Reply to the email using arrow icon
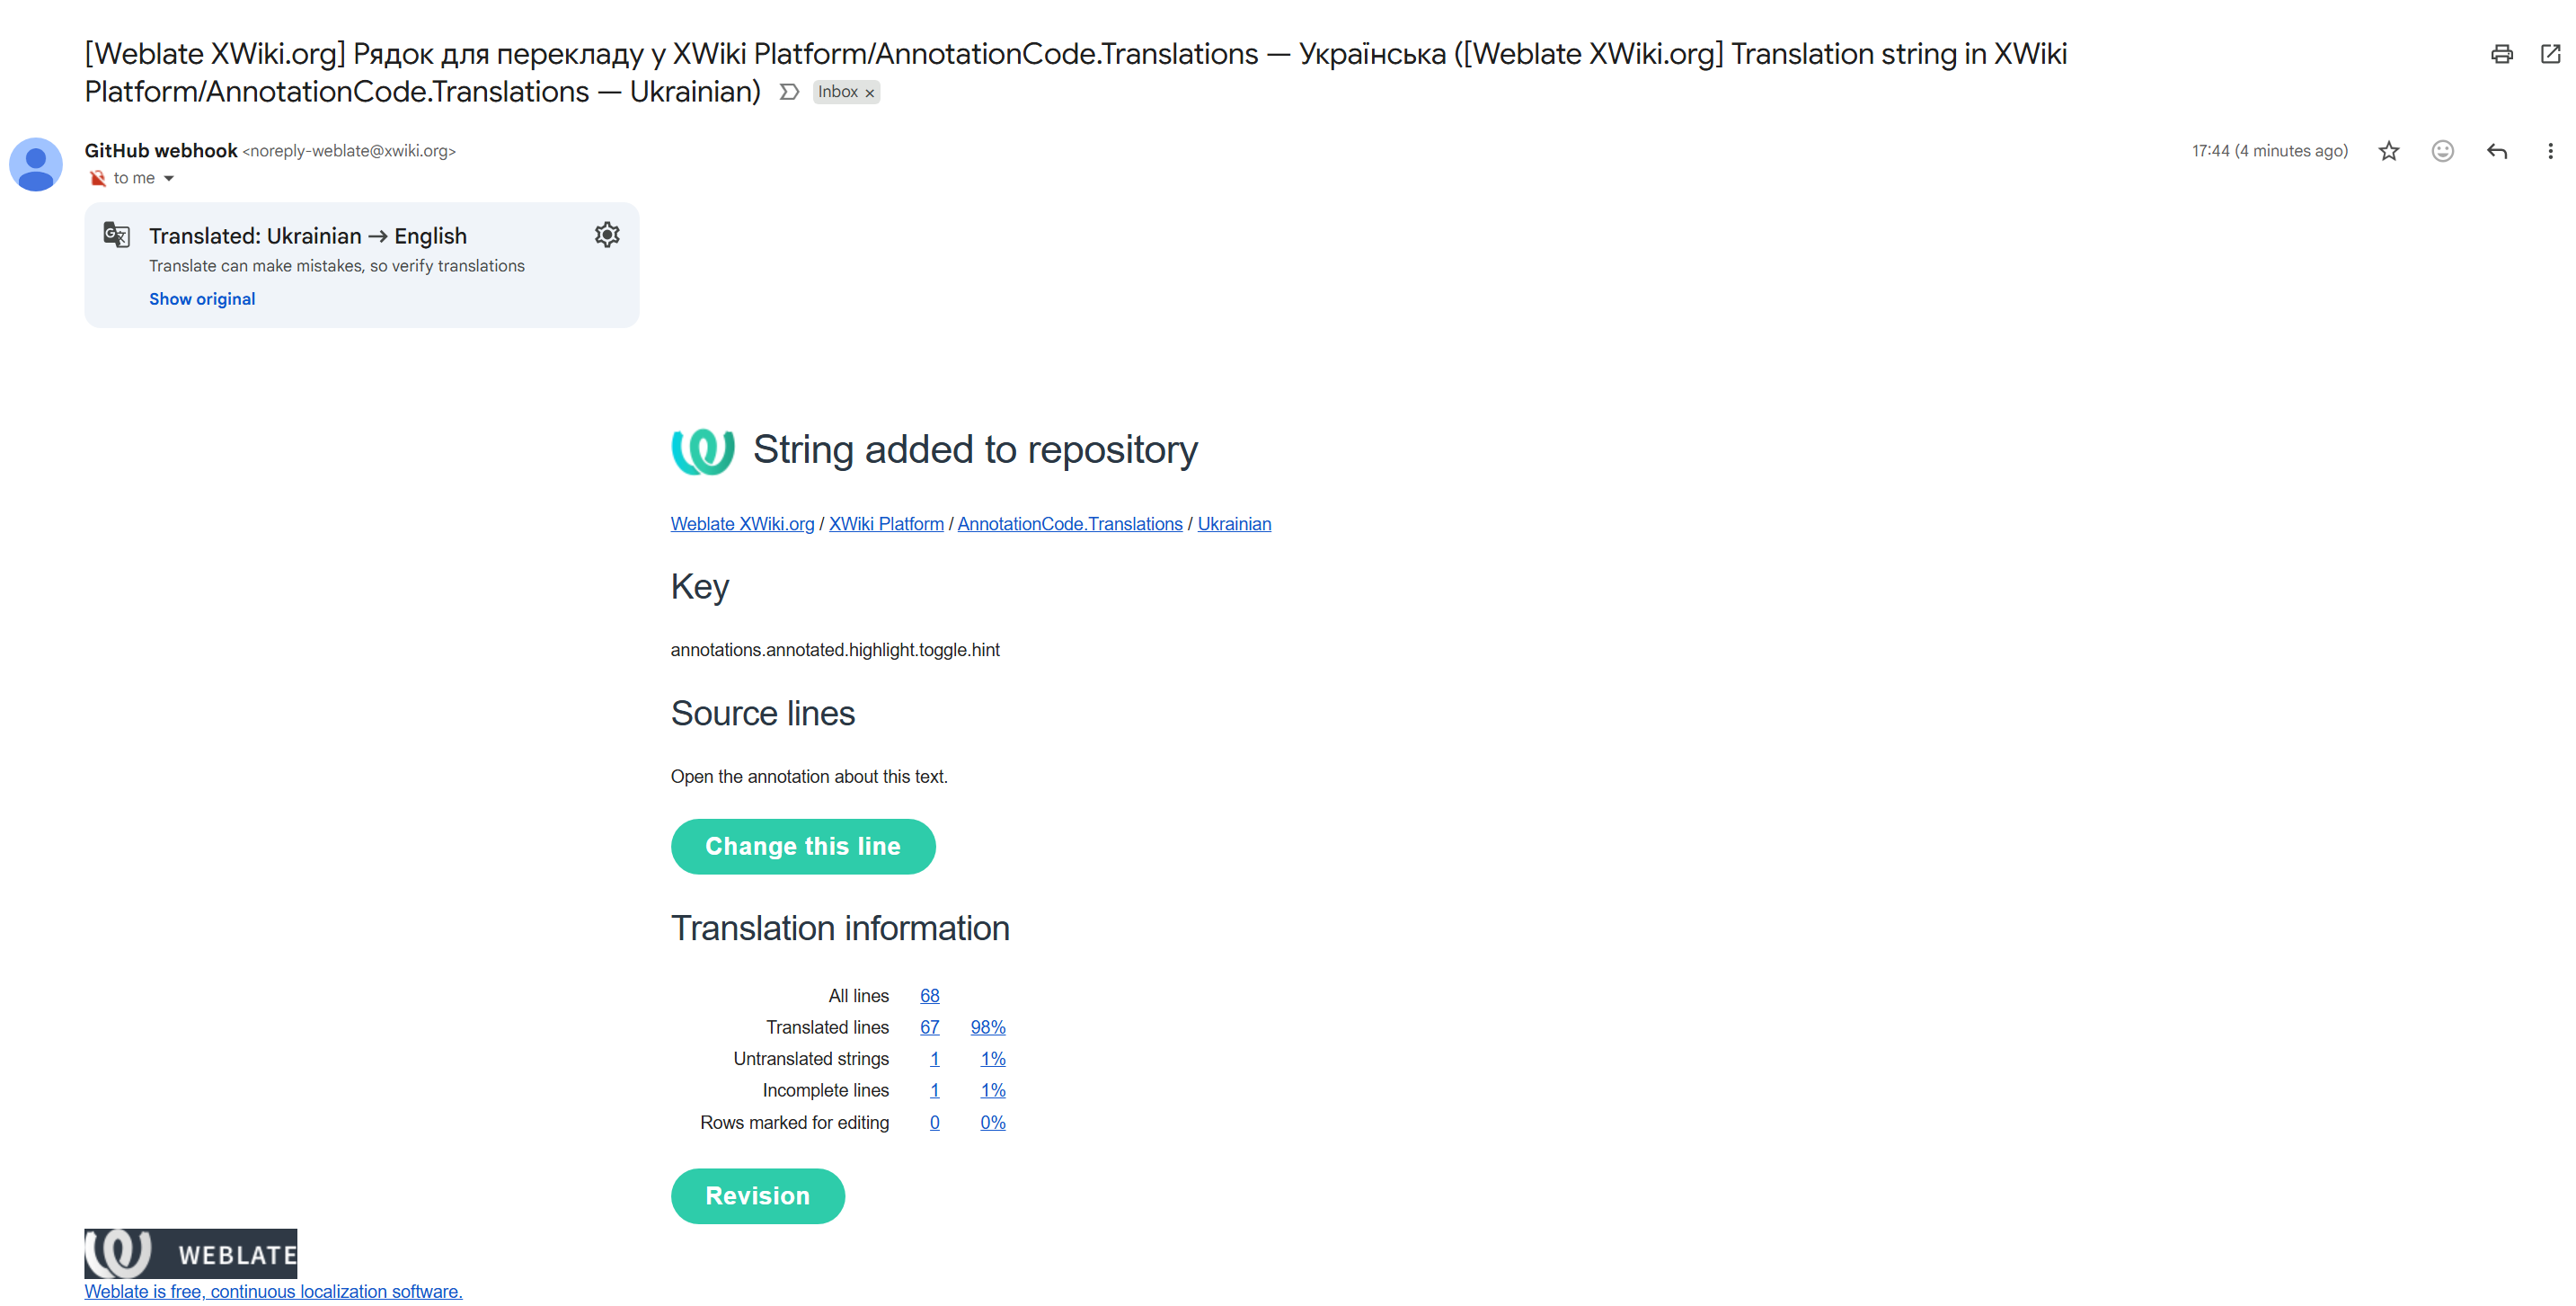Screen dimensions: 2576x1306 pos(2496,151)
